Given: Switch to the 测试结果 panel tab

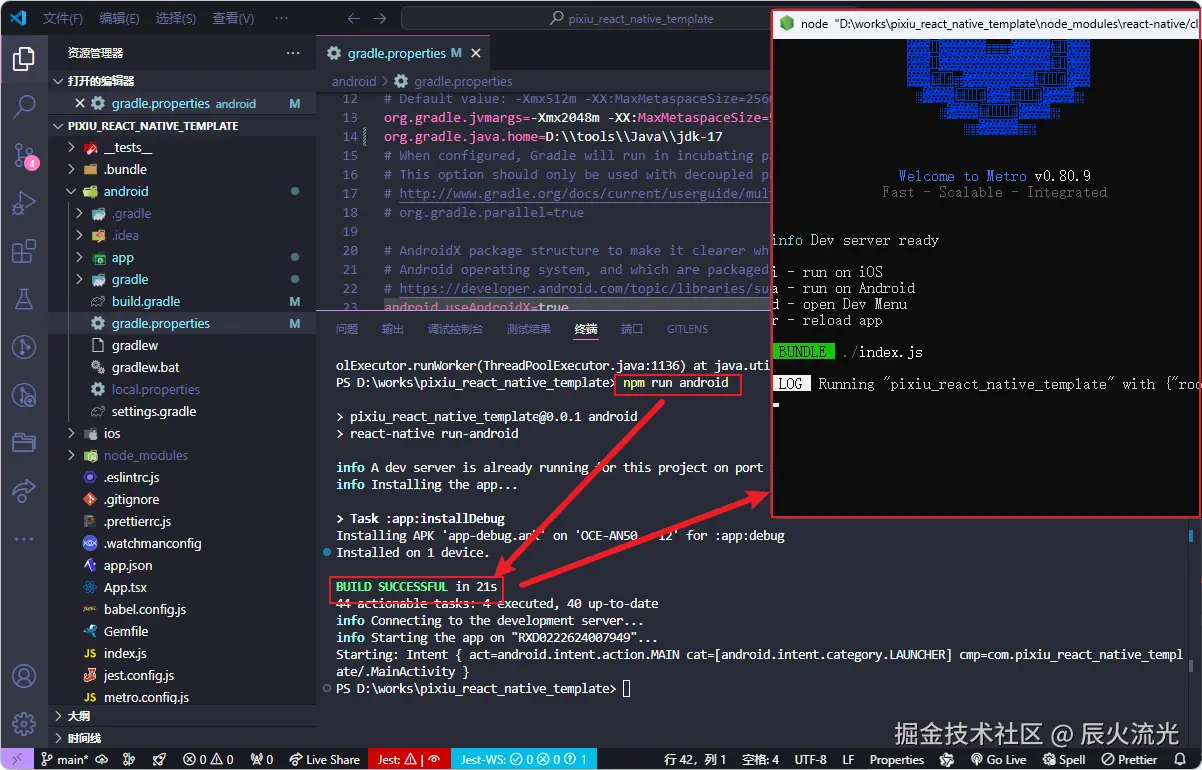Looking at the screenshot, I should [x=529, y=329].
